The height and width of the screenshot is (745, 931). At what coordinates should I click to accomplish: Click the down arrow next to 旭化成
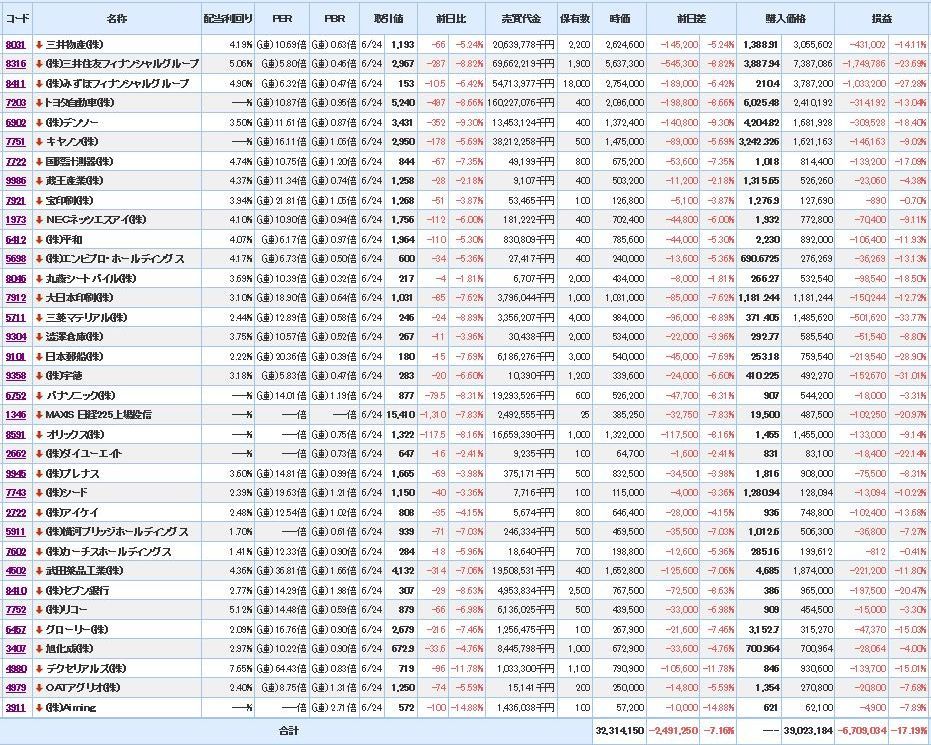click(x=38, y=648)
